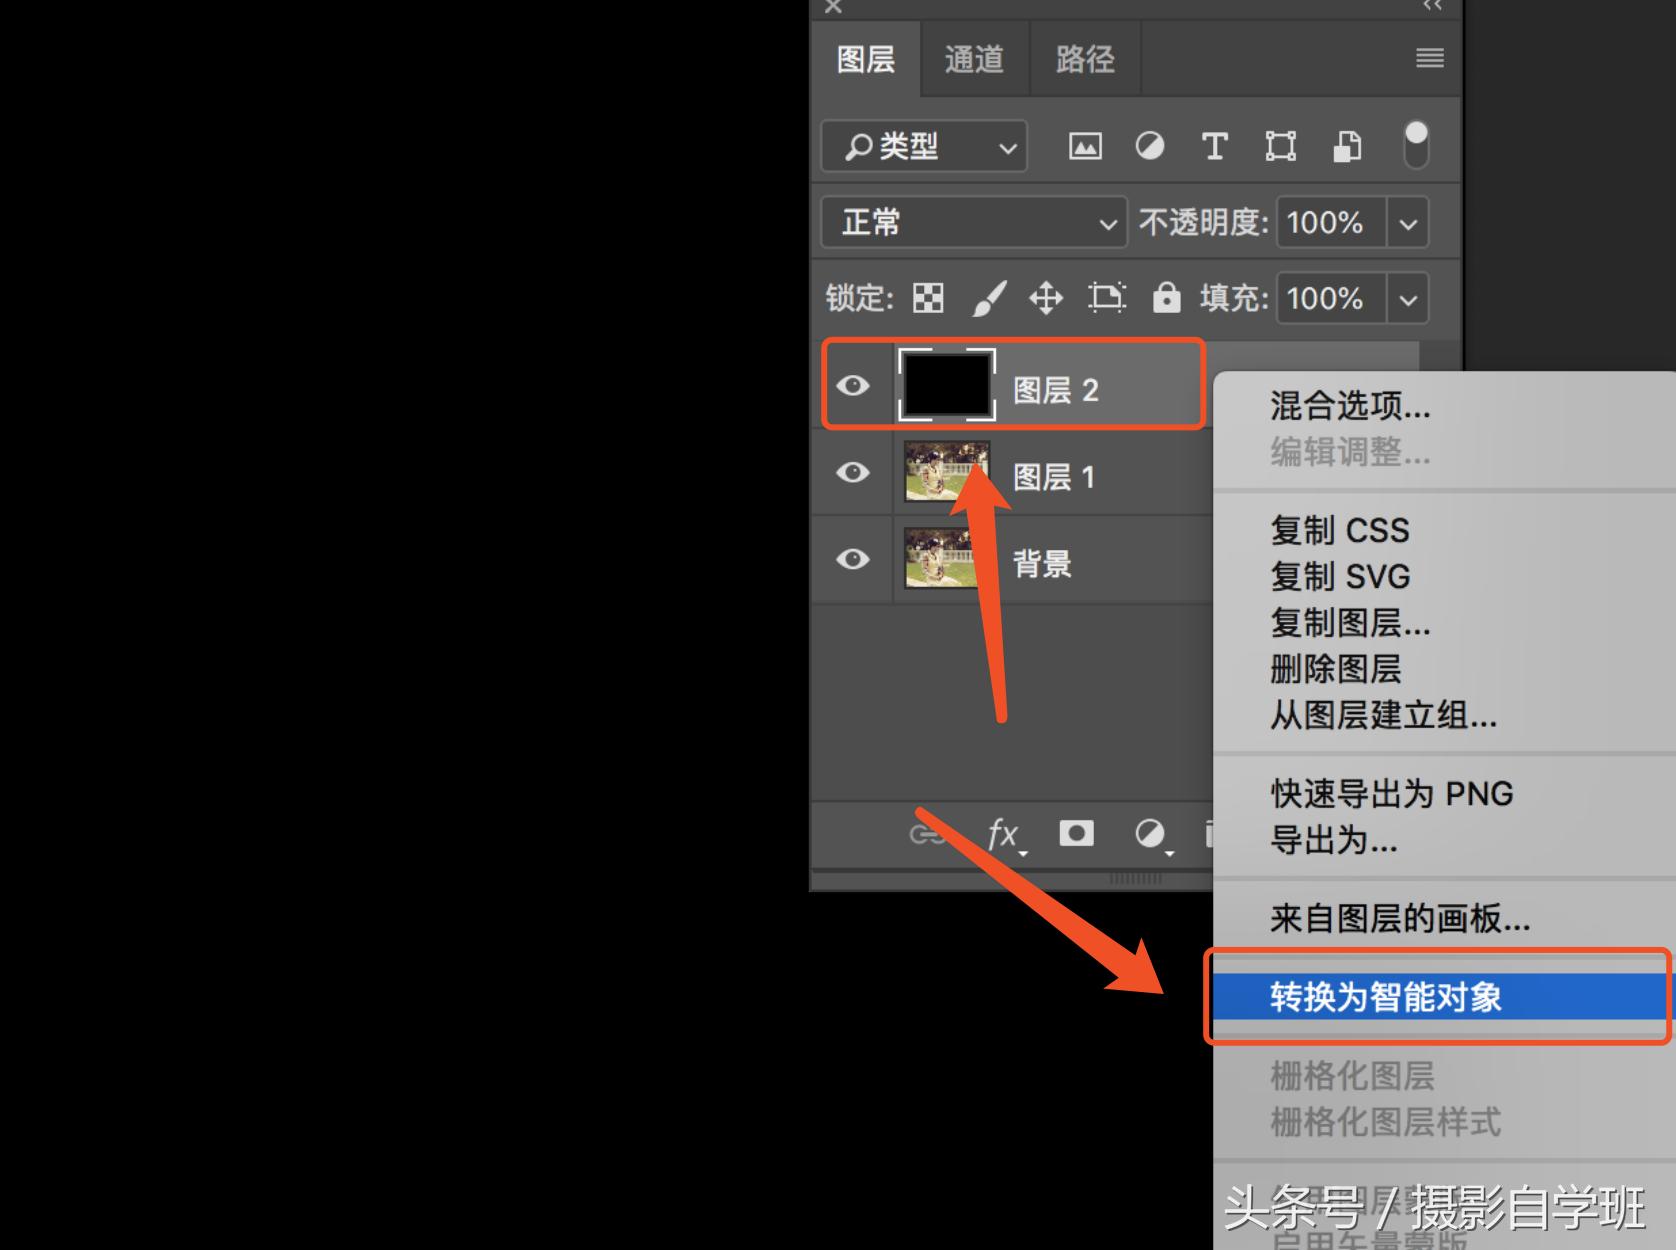Open the 不透明度 percentage dropdown
This screenshot has height=1250, width=1676.
tap(1407, 222)
